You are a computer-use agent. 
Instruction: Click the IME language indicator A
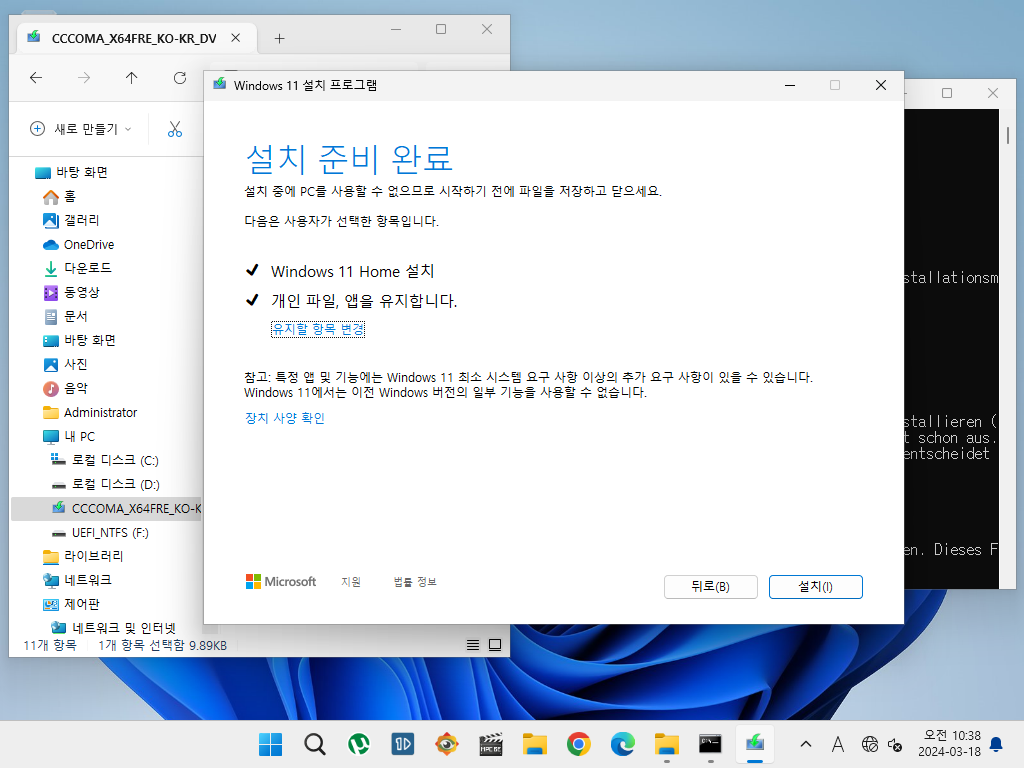(x=837, y=744)
